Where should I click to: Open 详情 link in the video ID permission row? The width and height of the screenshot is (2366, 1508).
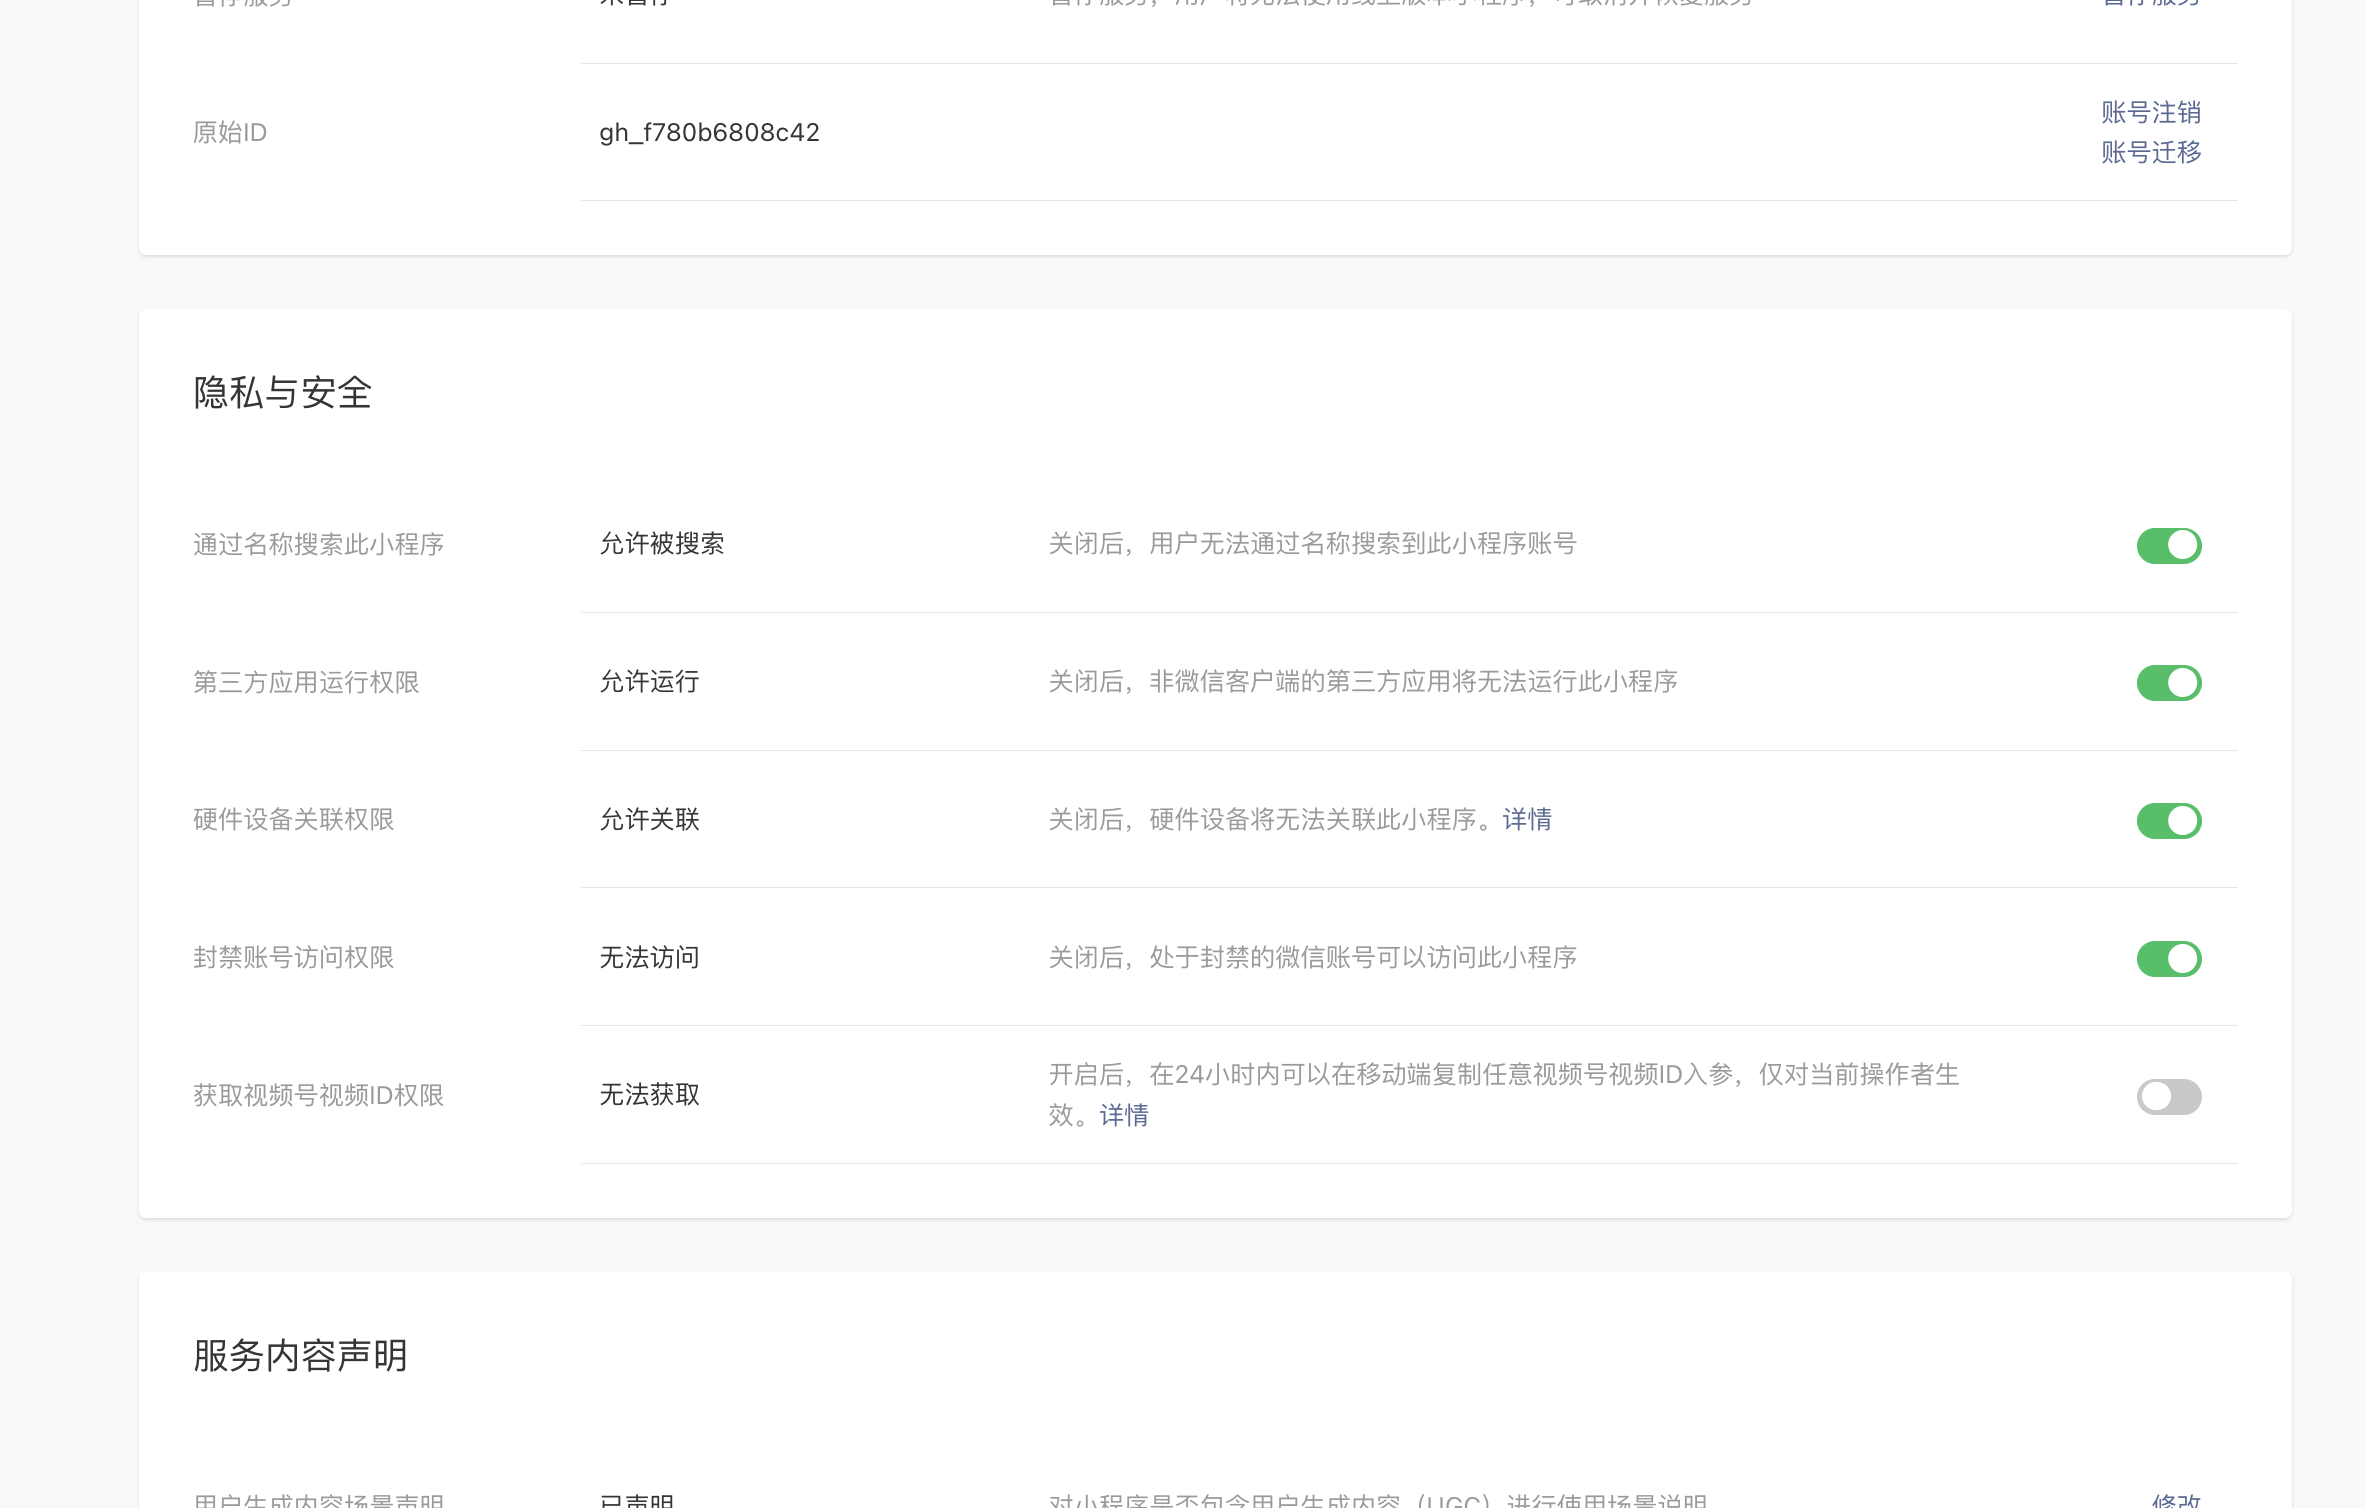pos(1124,1115)
